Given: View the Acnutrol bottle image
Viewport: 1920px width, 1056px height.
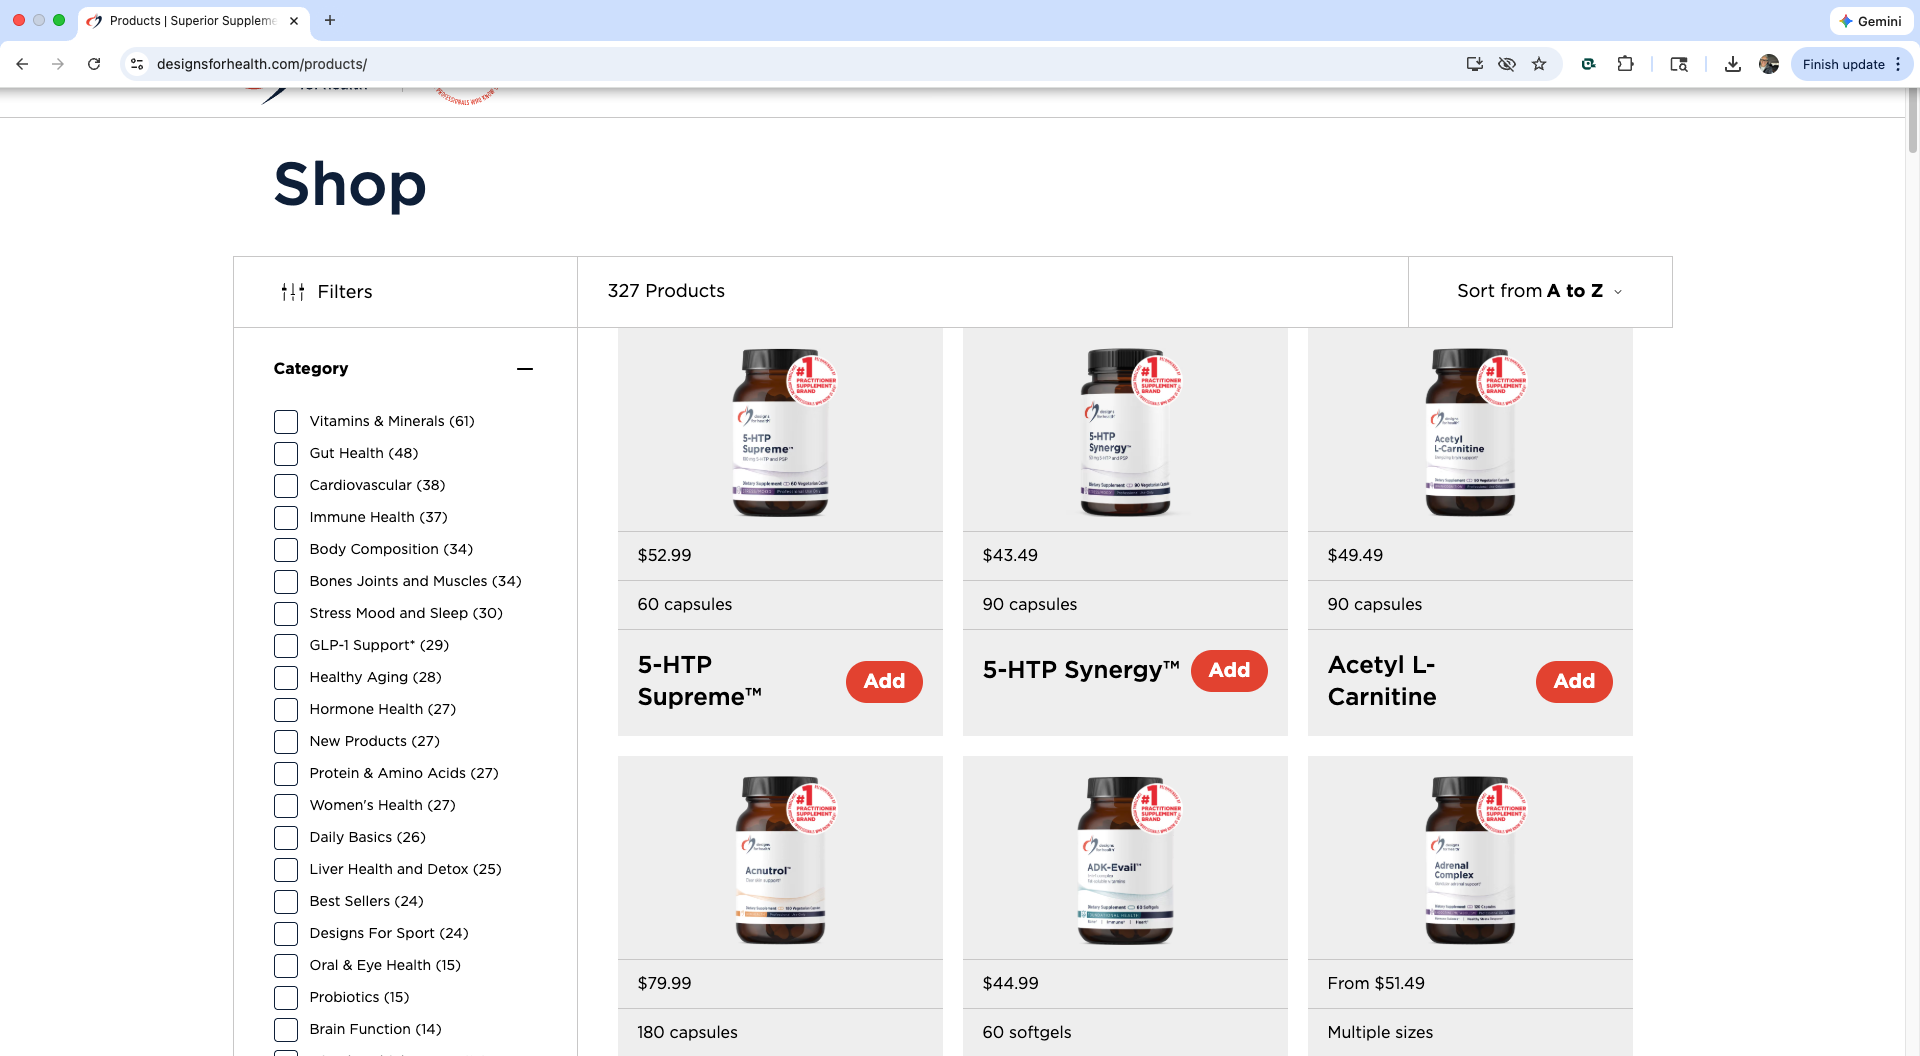Looking at the screenshot, I should (x=782, y=859).
